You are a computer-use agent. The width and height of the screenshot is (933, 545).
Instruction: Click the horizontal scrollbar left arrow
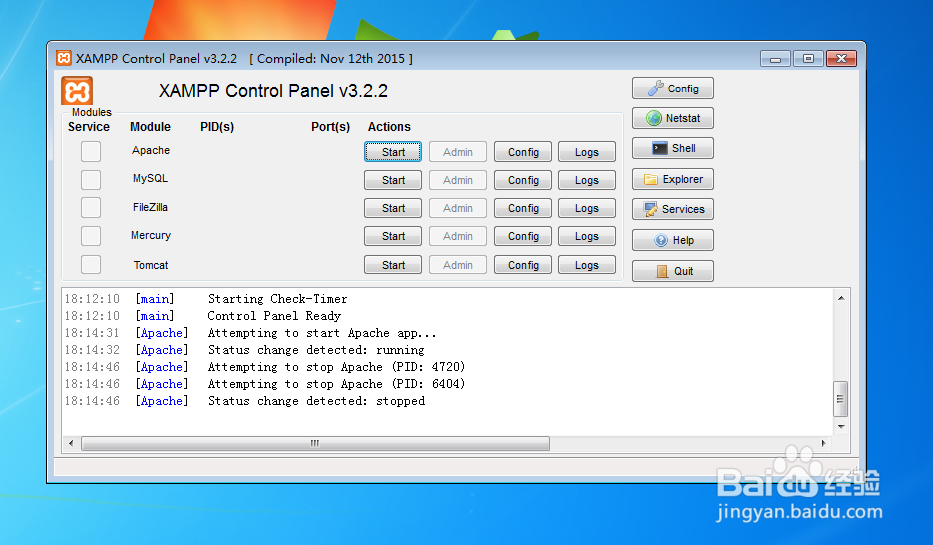click(x=71, y=443)
